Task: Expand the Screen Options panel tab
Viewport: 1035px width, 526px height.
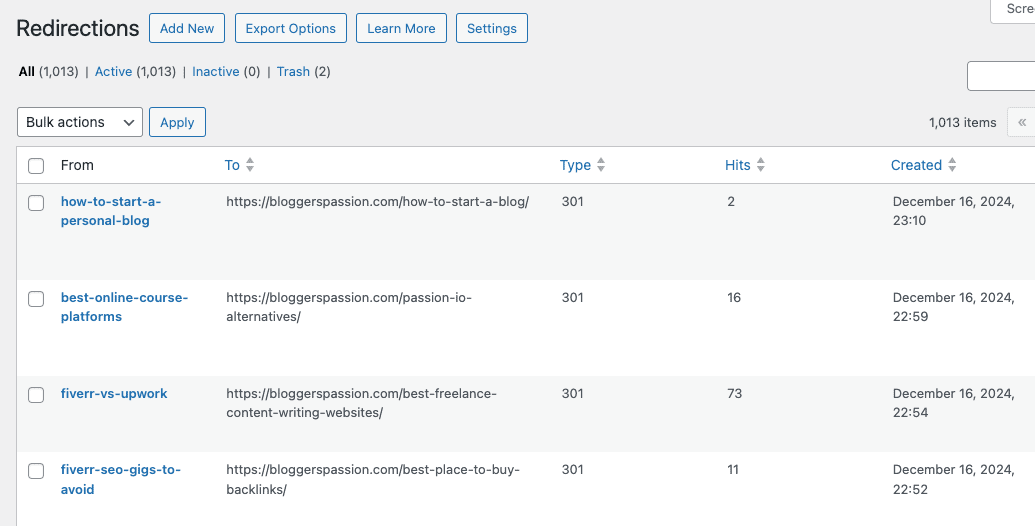Action: point(1015,9)
